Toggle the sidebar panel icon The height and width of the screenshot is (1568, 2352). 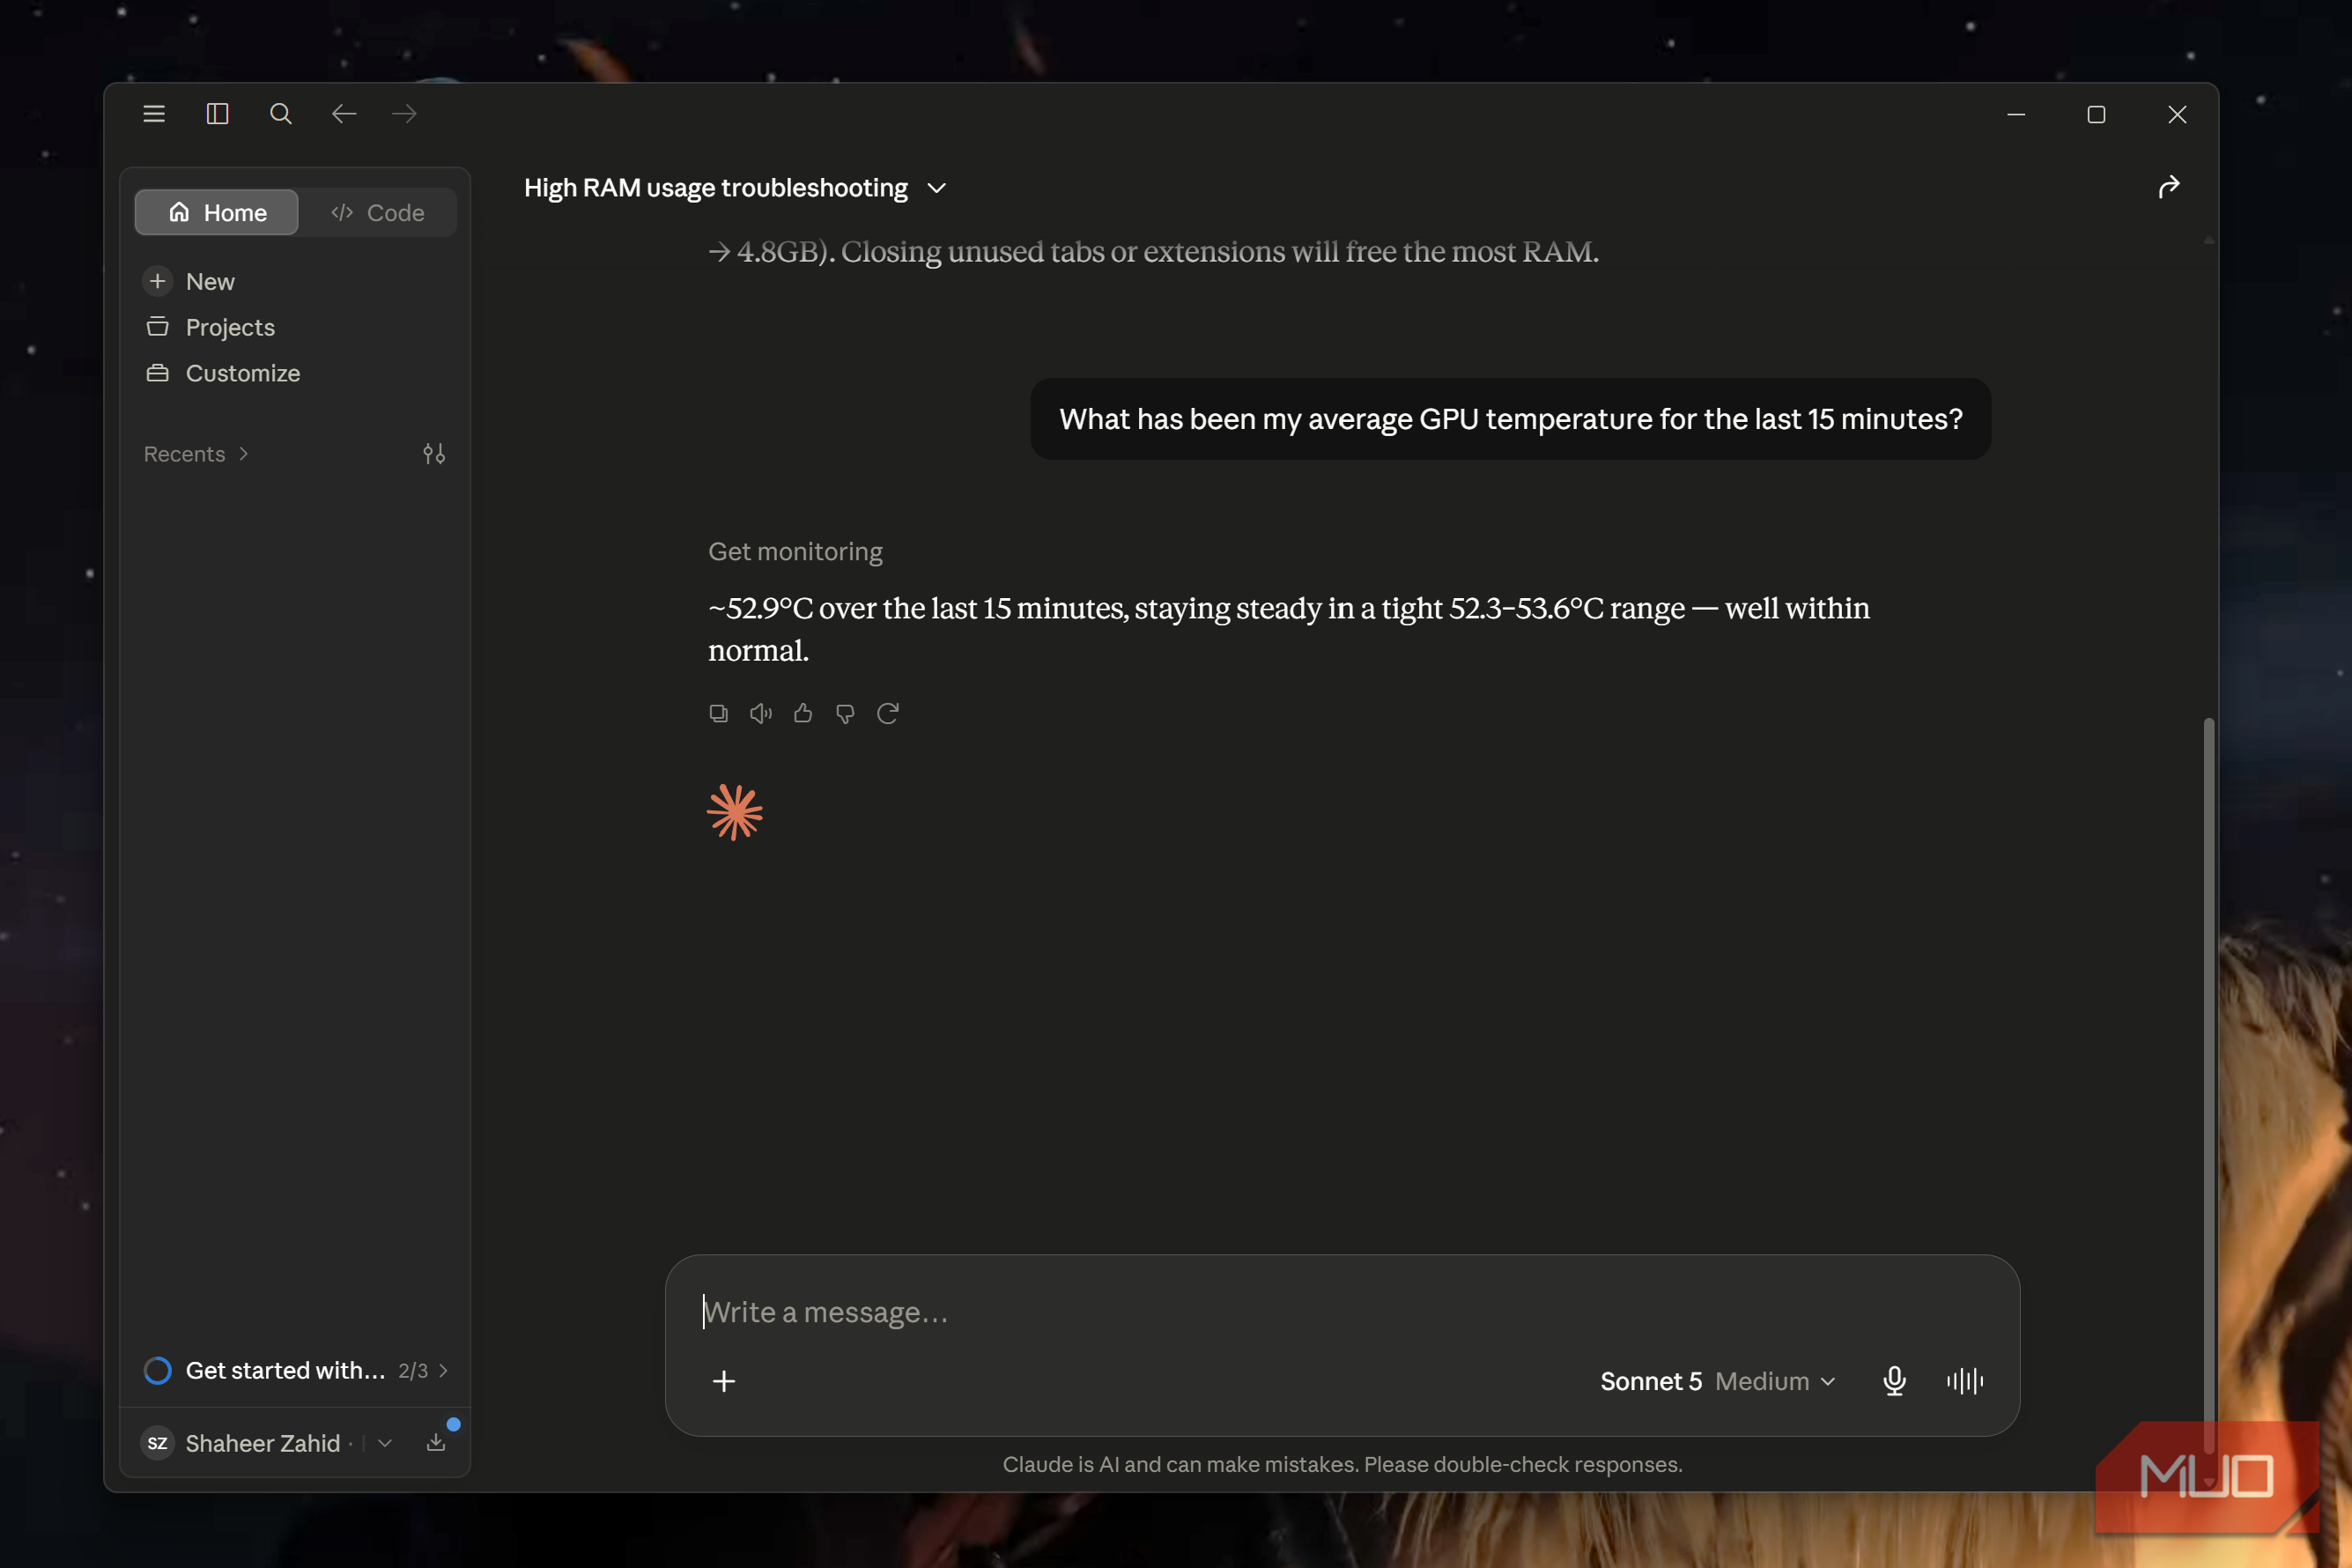coord(217,114)
